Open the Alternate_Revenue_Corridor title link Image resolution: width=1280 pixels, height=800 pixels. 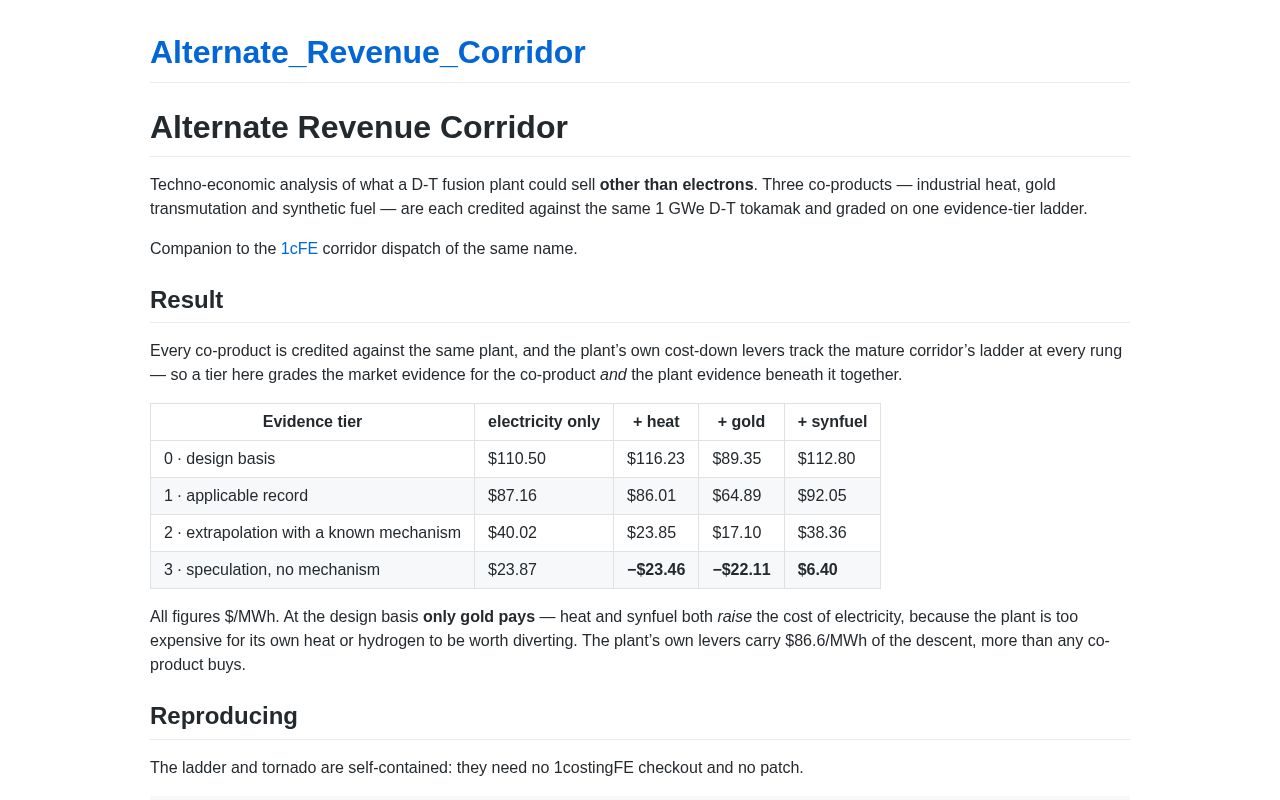[367, 52]
